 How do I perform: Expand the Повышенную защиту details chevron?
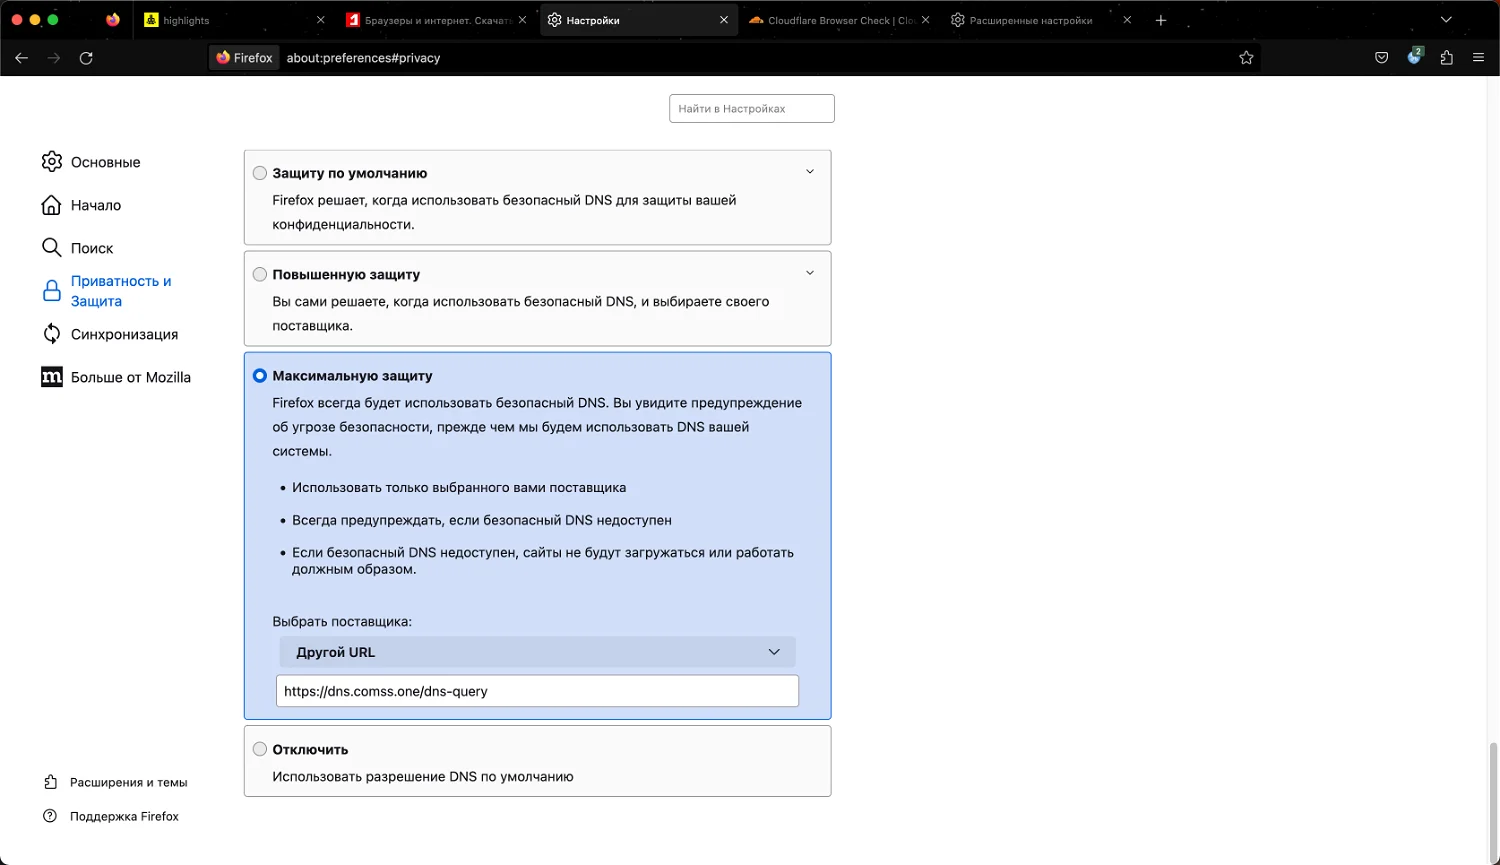coord(810,273)
